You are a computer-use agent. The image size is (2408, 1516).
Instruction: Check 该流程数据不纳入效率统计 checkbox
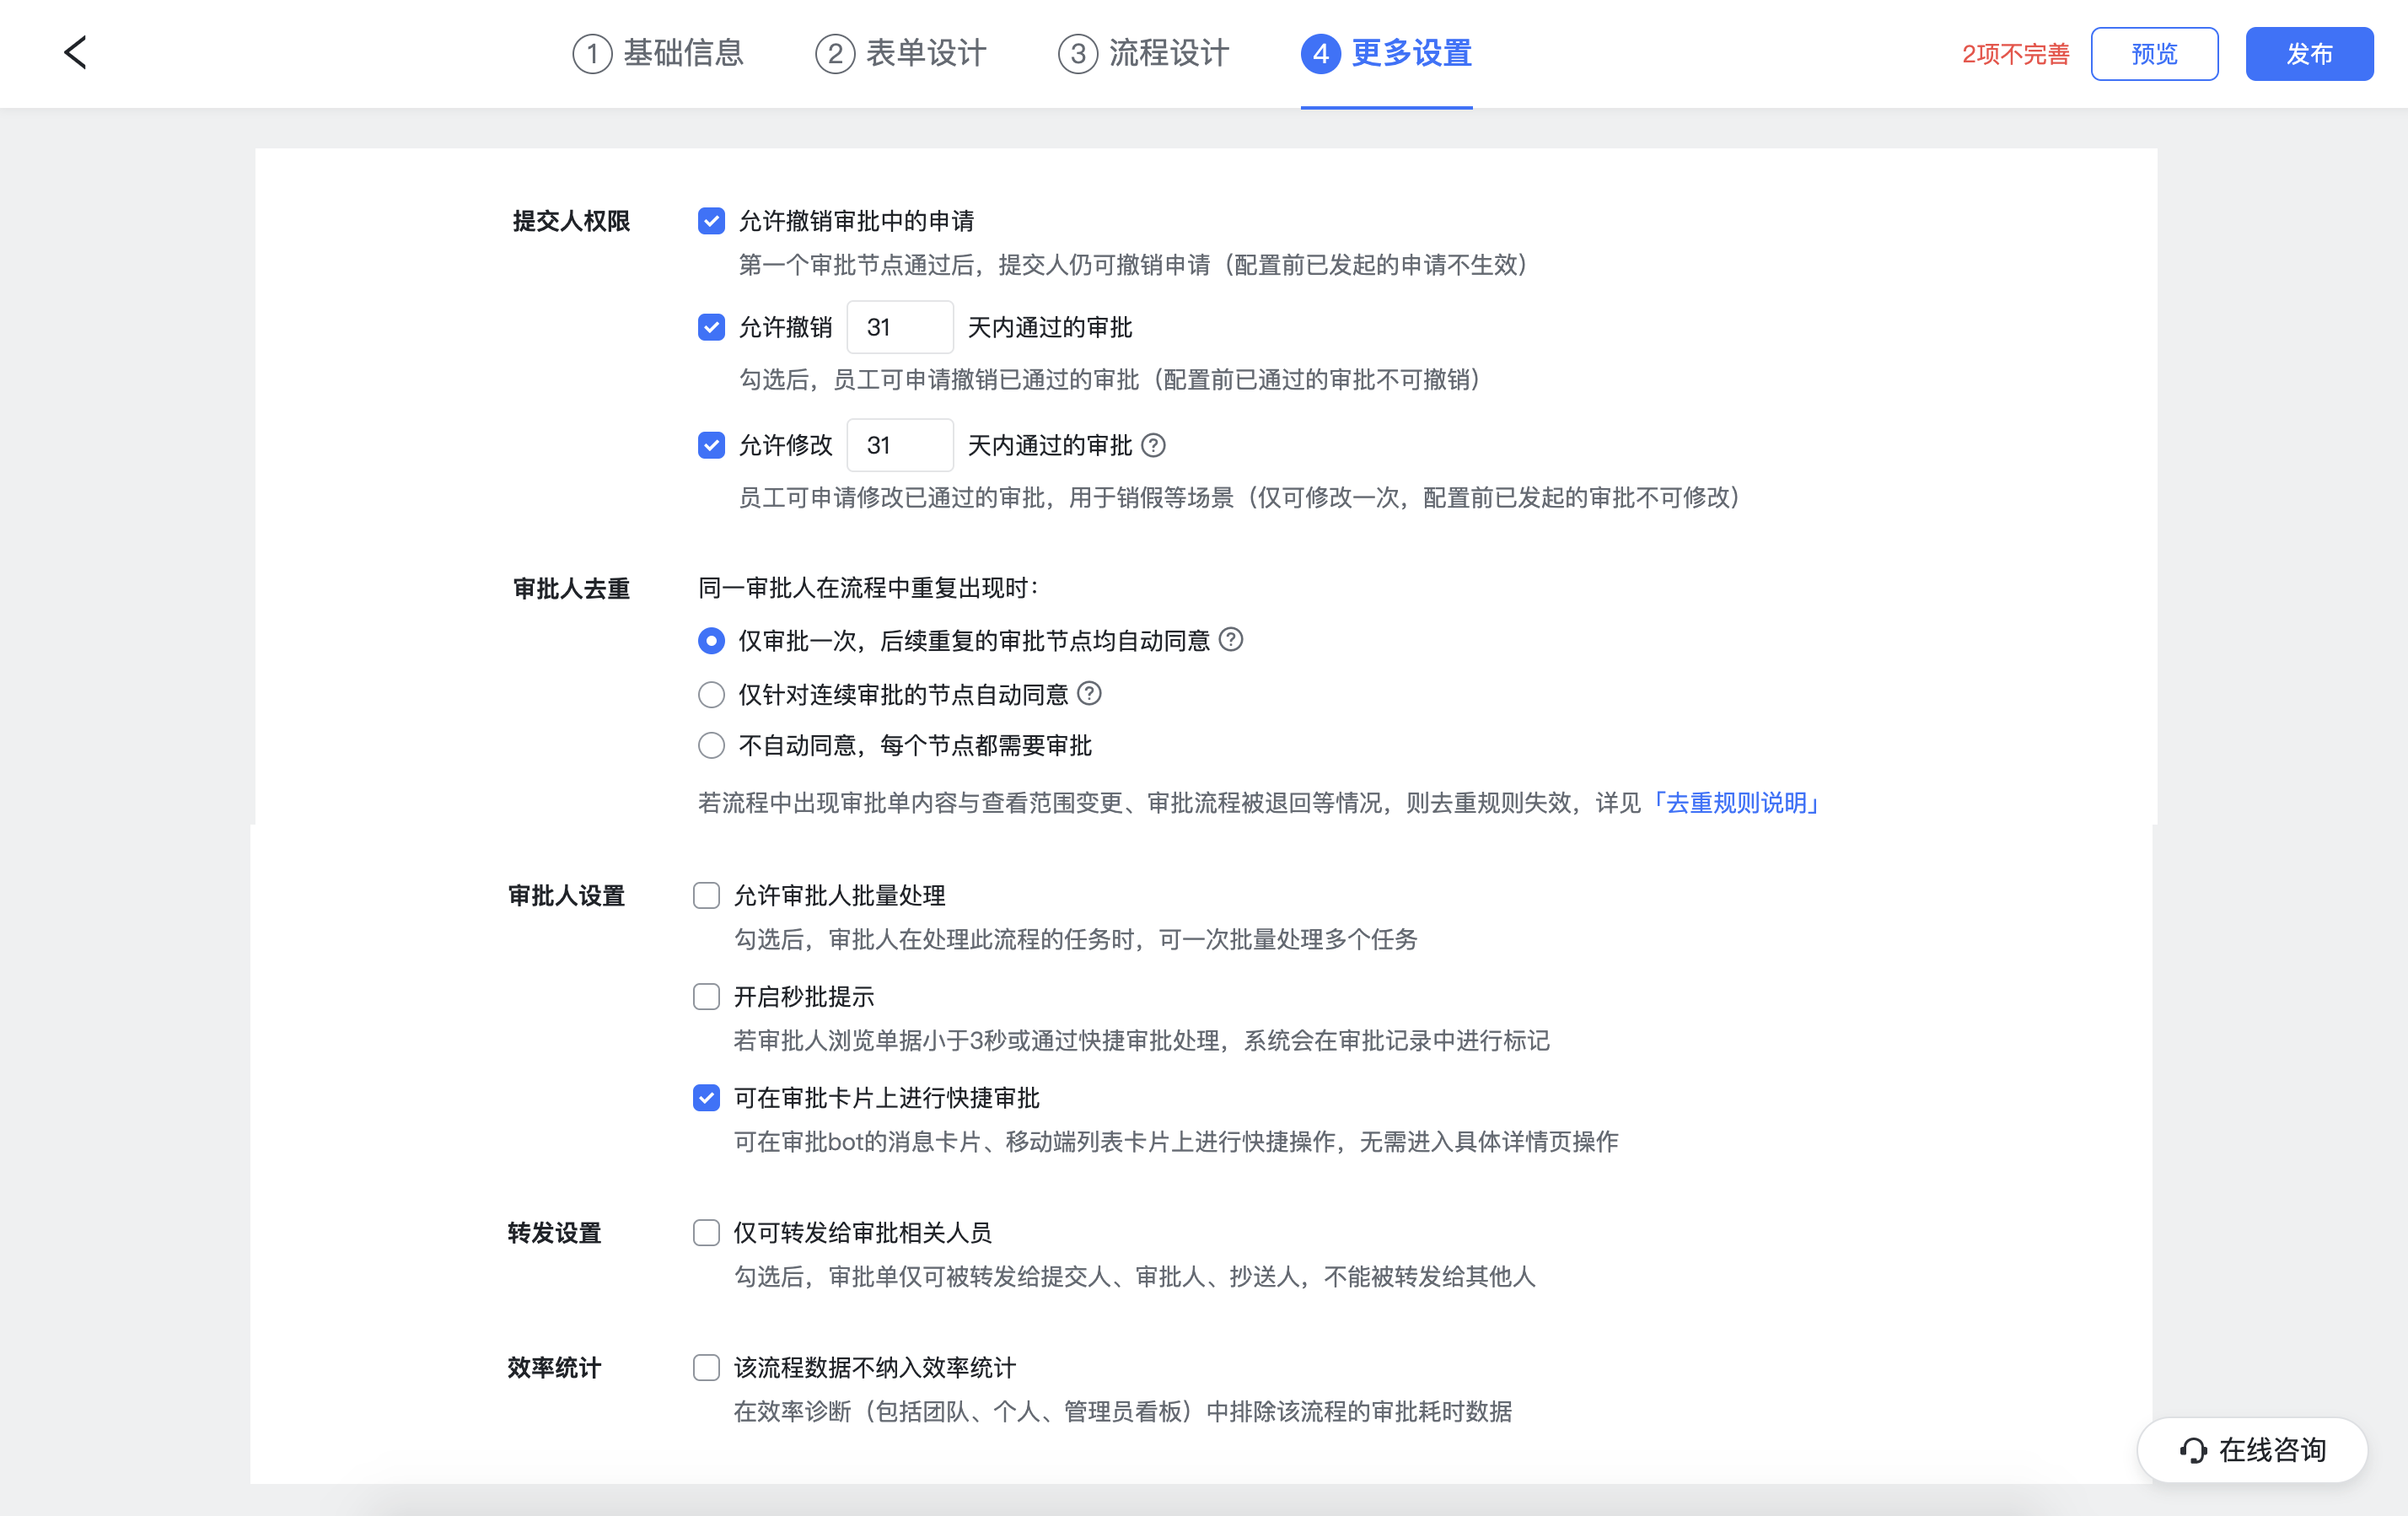click(707, 1368)
